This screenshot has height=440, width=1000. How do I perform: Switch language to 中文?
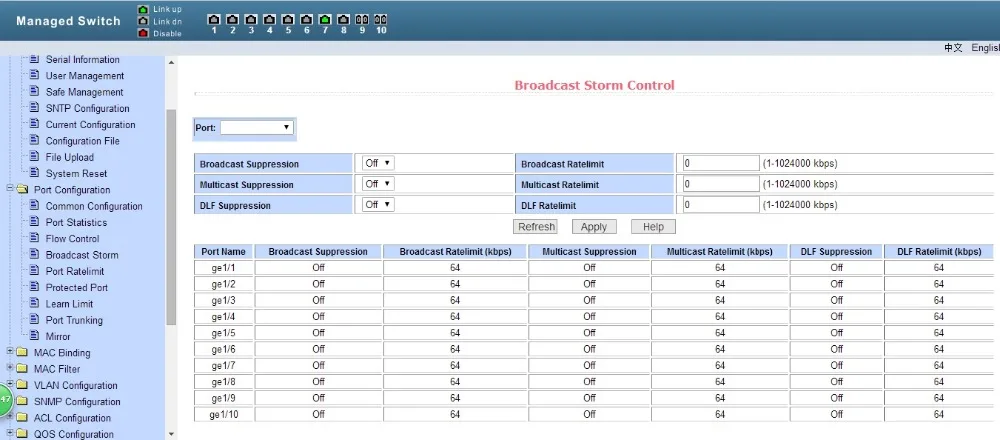[x=953, y=48]
